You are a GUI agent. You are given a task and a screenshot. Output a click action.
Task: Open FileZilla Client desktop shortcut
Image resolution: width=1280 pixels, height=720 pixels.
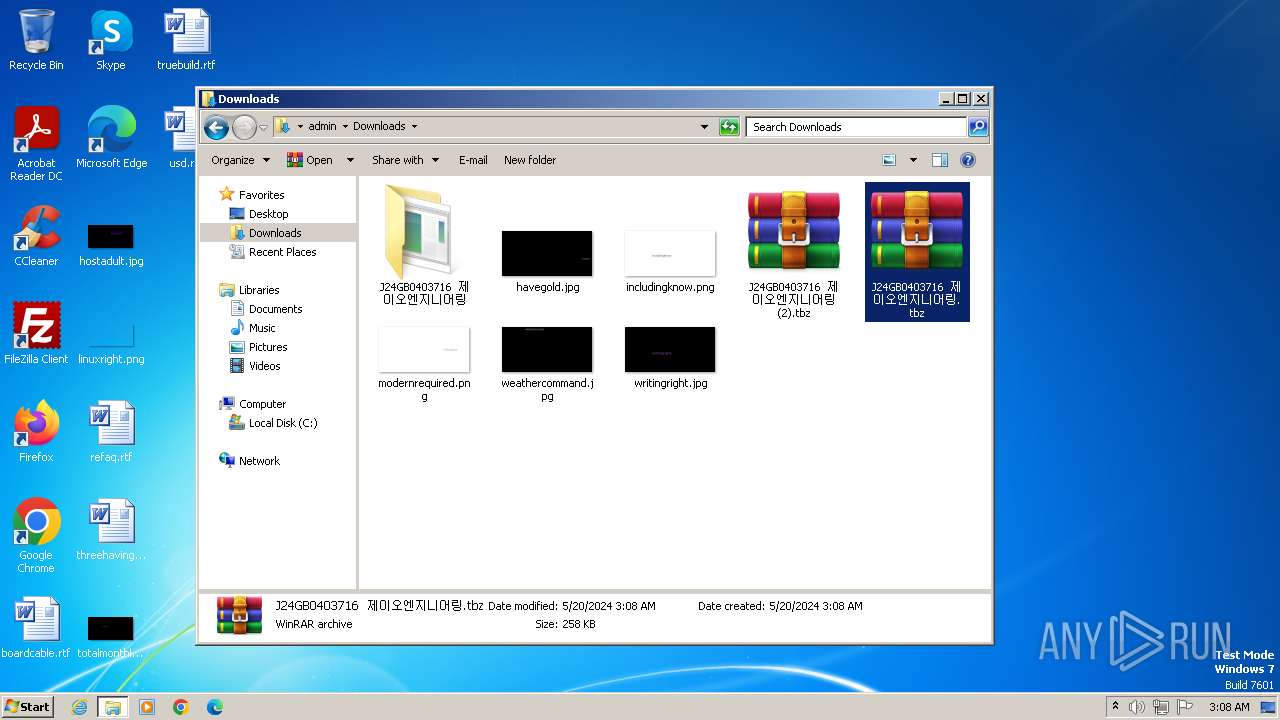(36, 333)
